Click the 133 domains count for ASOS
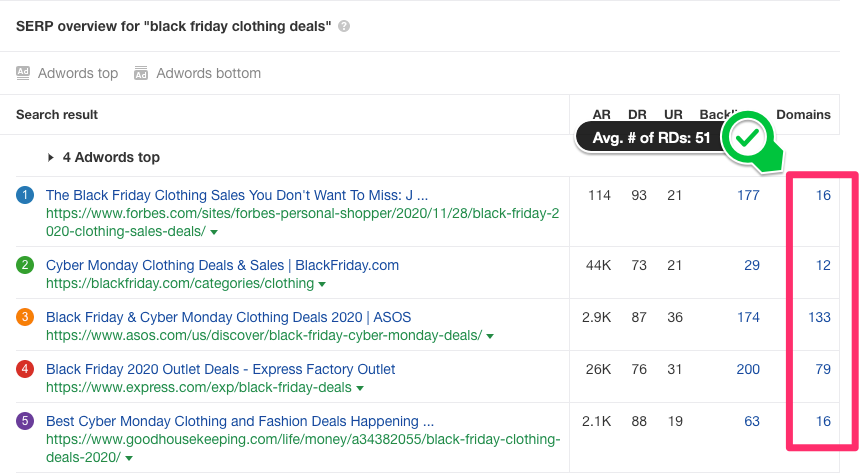Viewport: 859px width, 473px height. pyautogui.click(x=819, y=317)
